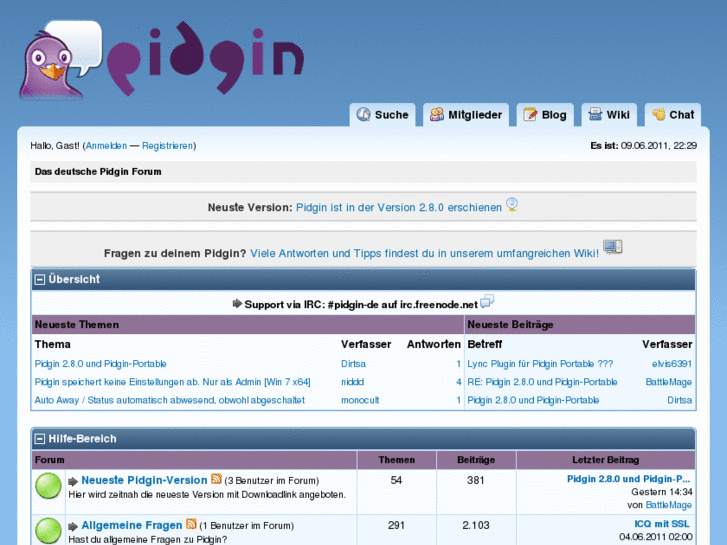
Task: Click the chat bubbles icon after irc.freenode.net
Action: [x=487, y=301]
